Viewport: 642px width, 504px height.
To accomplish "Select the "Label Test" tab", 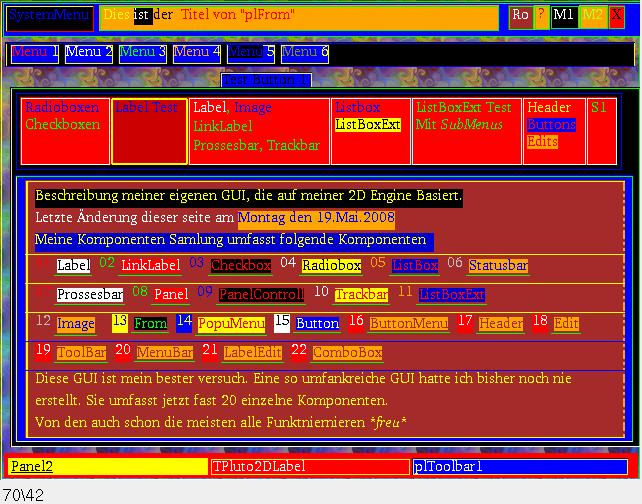I will tap(149, 130).
